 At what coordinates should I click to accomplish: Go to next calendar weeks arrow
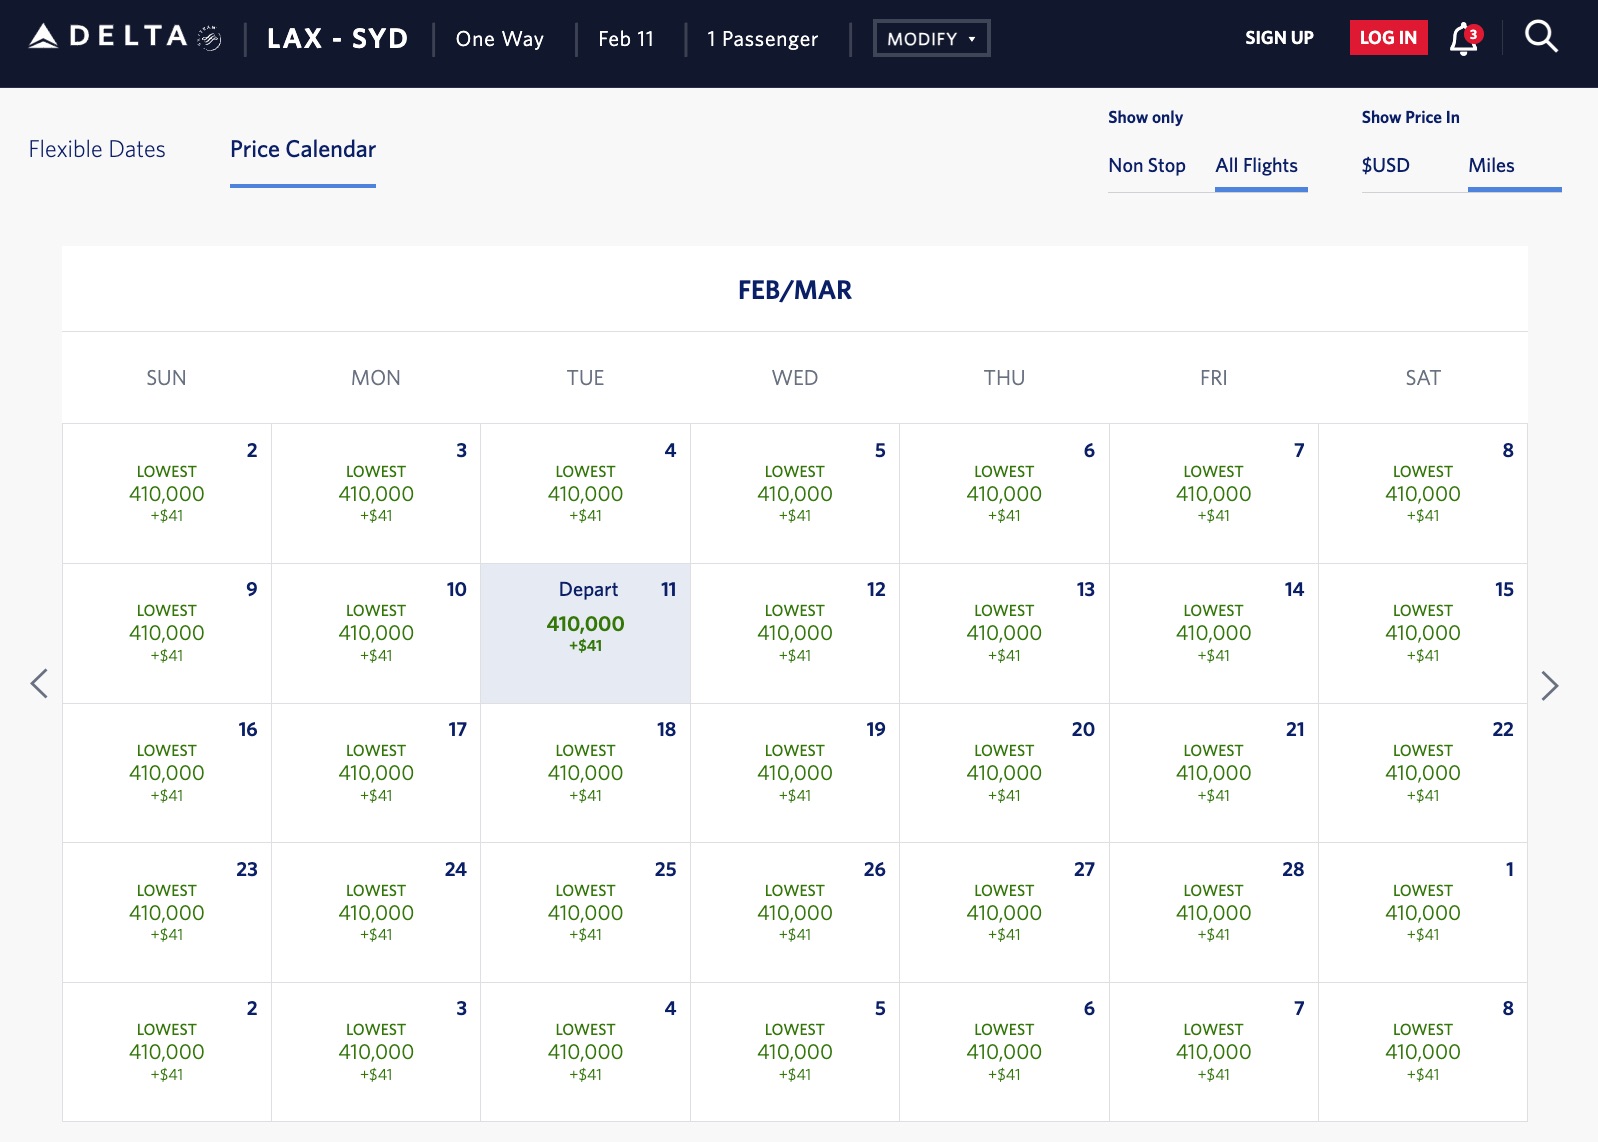1549,685
